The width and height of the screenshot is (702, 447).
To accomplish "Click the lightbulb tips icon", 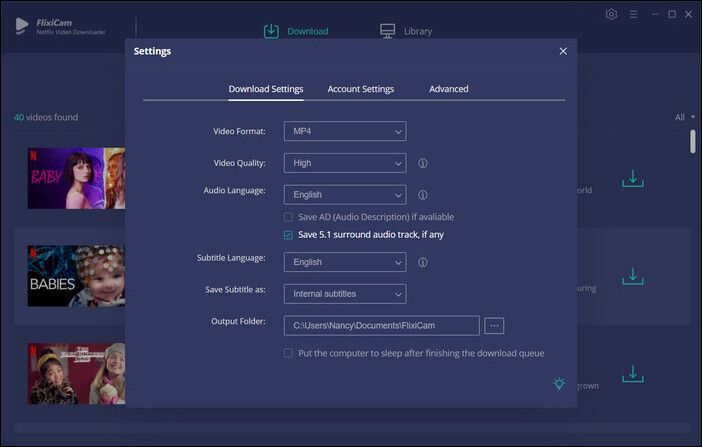I will pyautogui.click(x=559, y=384).
